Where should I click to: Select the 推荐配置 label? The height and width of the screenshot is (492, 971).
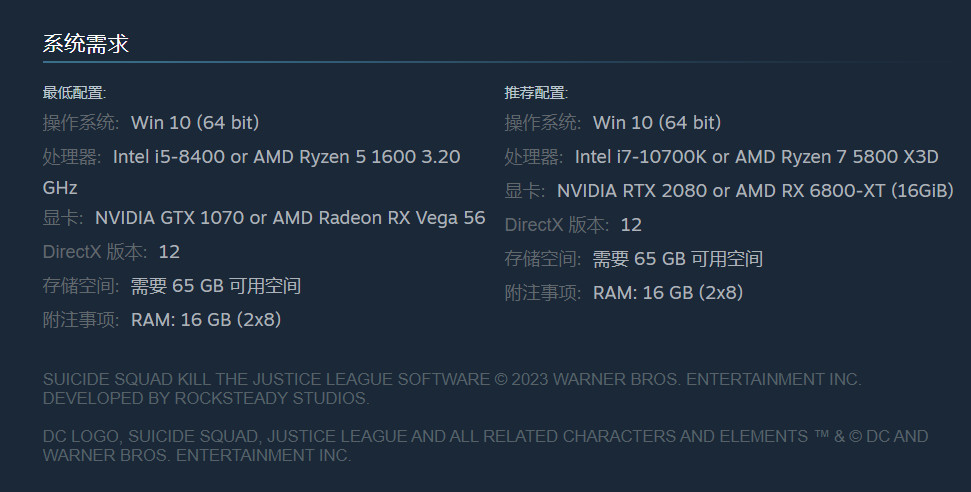[535, 93]
